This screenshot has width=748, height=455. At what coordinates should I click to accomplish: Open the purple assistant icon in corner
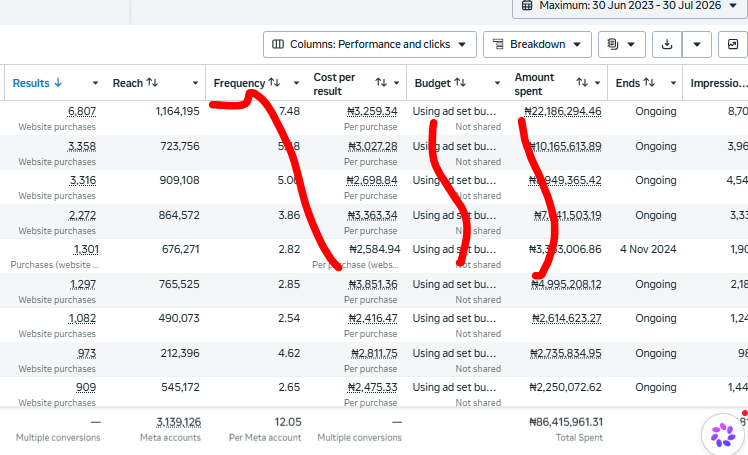[723, 434]
